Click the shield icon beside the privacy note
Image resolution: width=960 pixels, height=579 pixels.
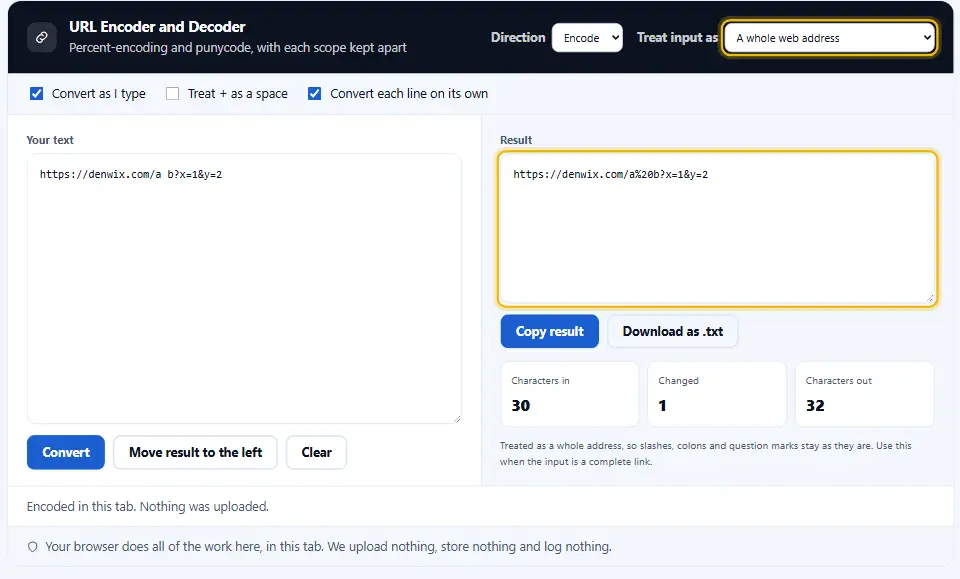[33, 547]
